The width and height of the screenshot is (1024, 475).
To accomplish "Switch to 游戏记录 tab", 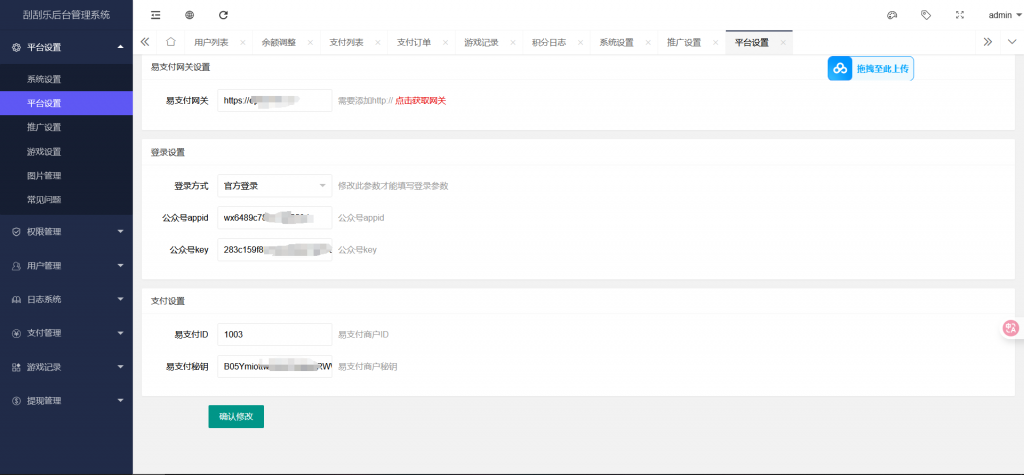I will 481,42.
